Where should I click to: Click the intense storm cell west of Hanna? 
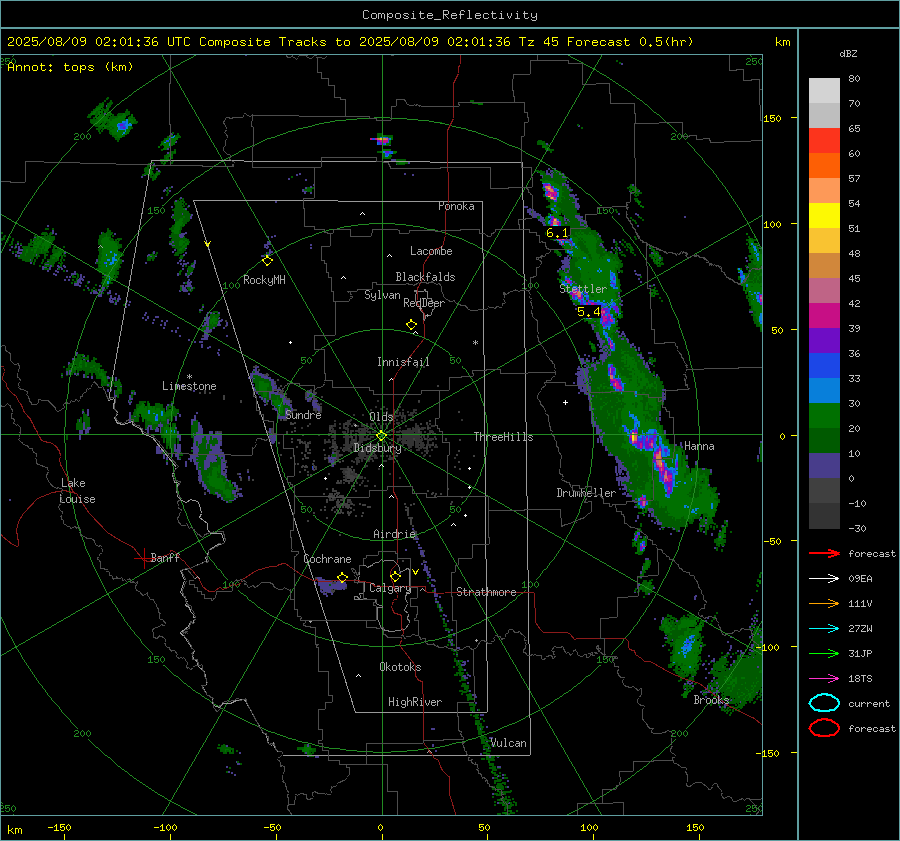coord(654,454)
